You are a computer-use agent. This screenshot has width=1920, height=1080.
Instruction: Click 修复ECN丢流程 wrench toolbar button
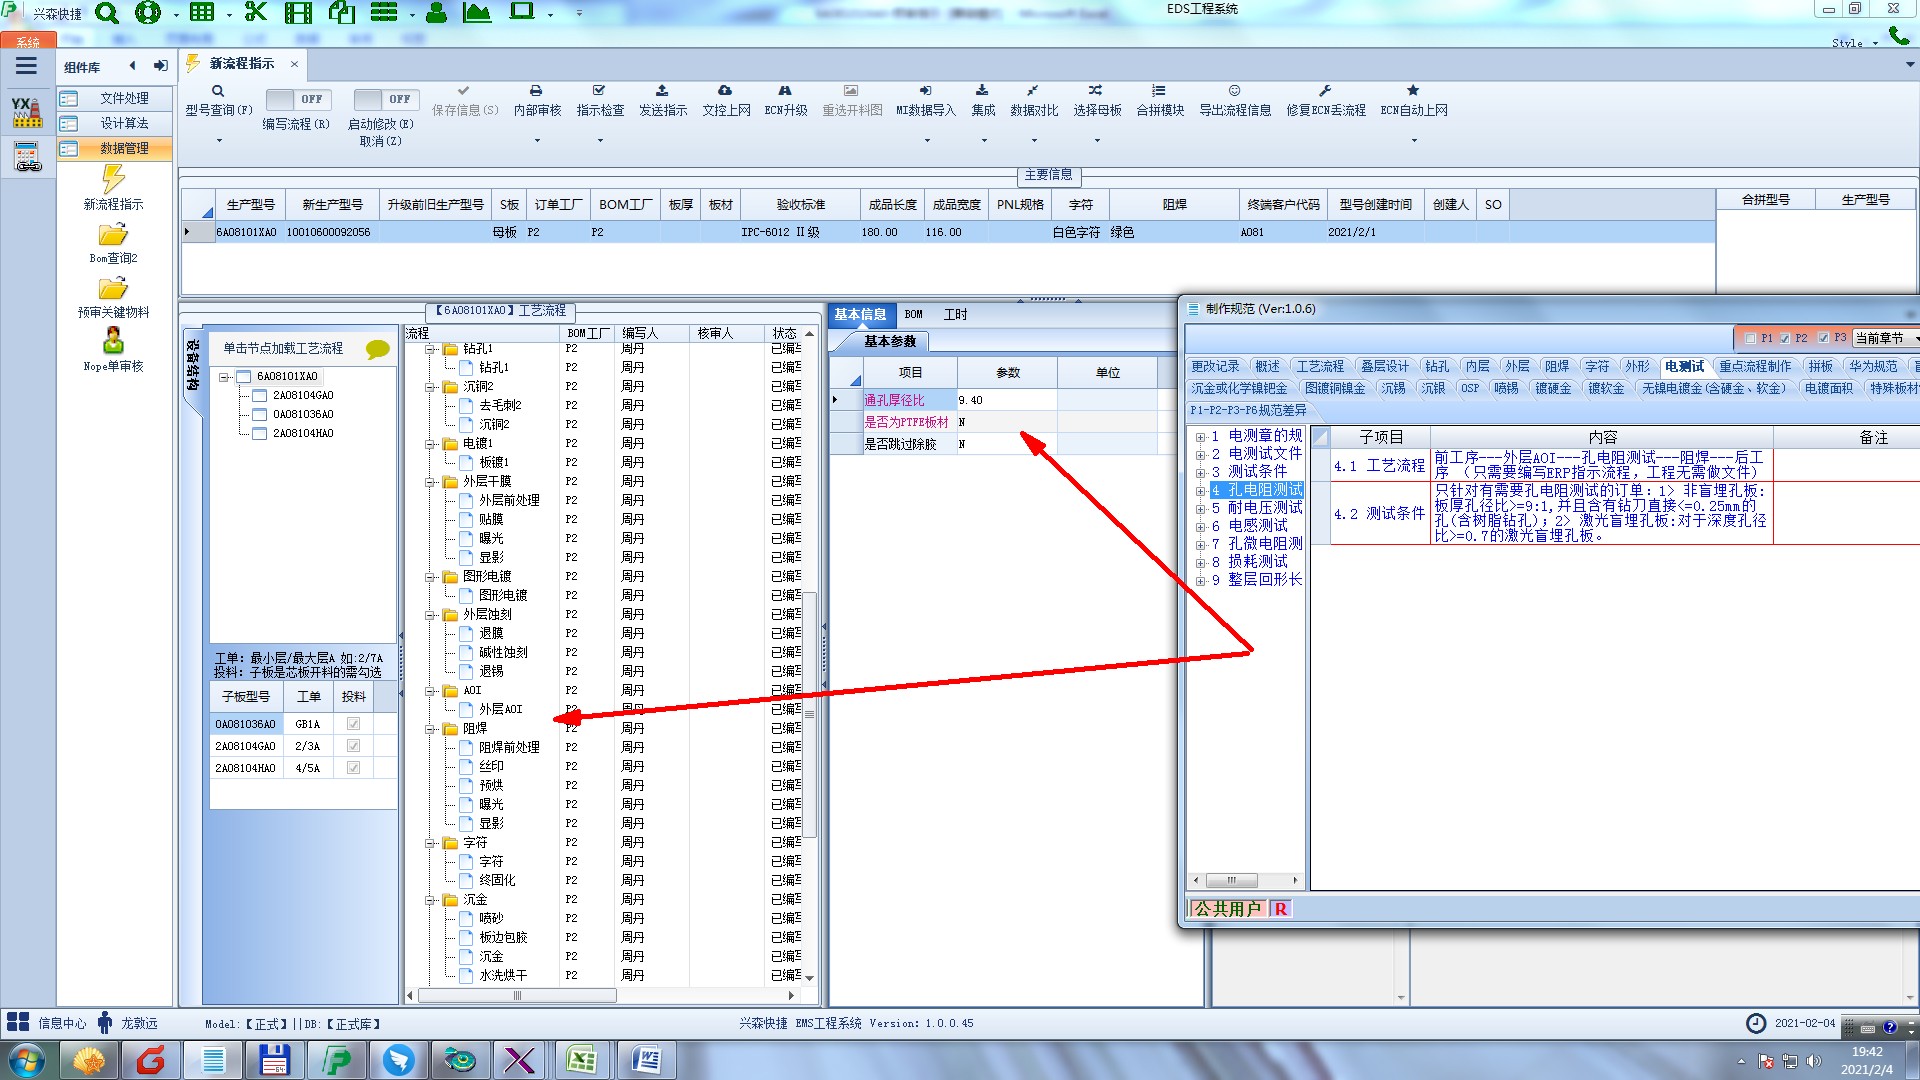click(x=1326, y=101)
